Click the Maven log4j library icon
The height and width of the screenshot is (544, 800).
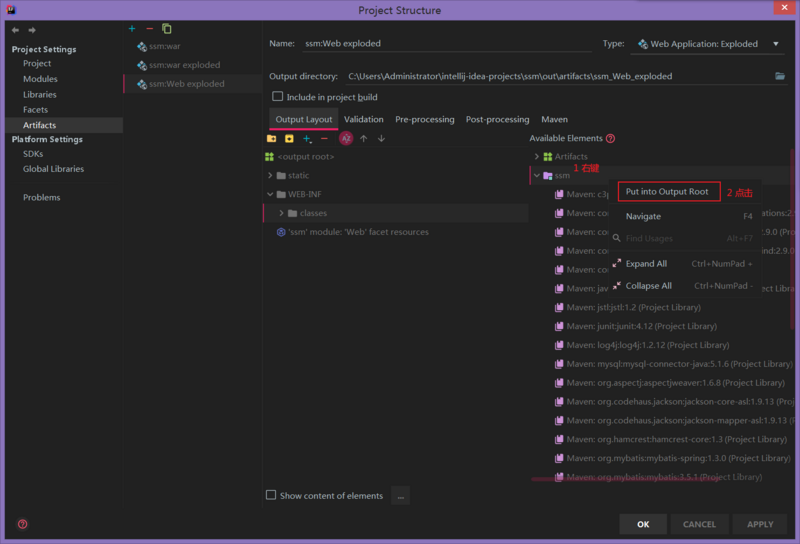[x=559, y=345]
